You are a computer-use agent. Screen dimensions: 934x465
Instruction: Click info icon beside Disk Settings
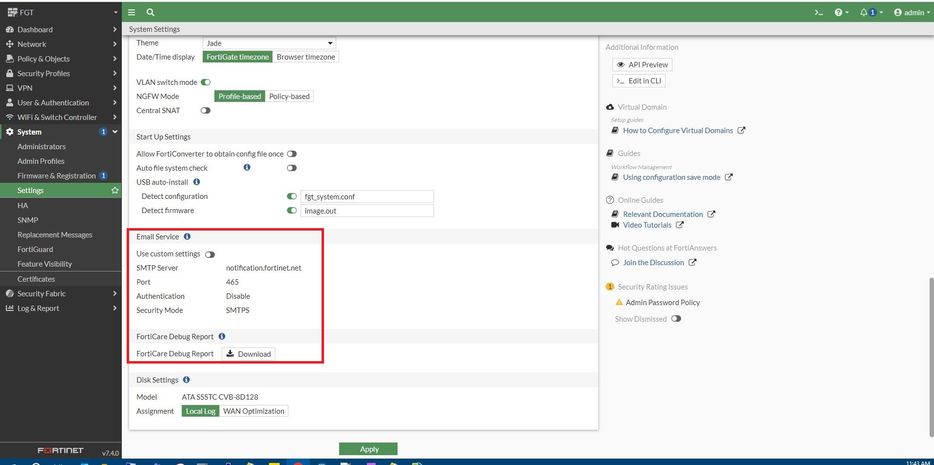pyautogui.click(x=186, y=379)
